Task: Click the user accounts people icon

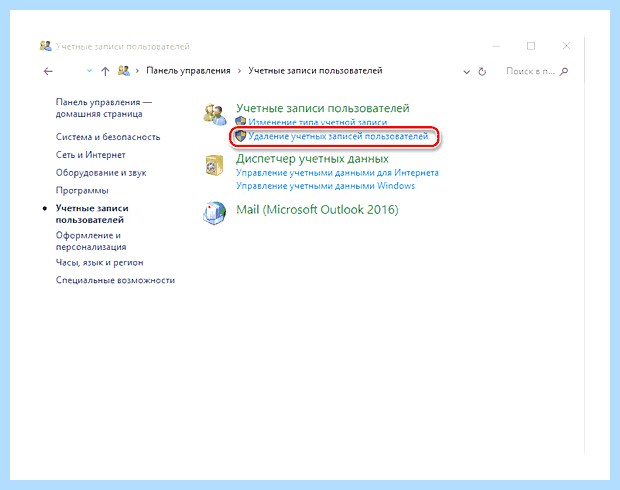Action: [x=215, y=114]
